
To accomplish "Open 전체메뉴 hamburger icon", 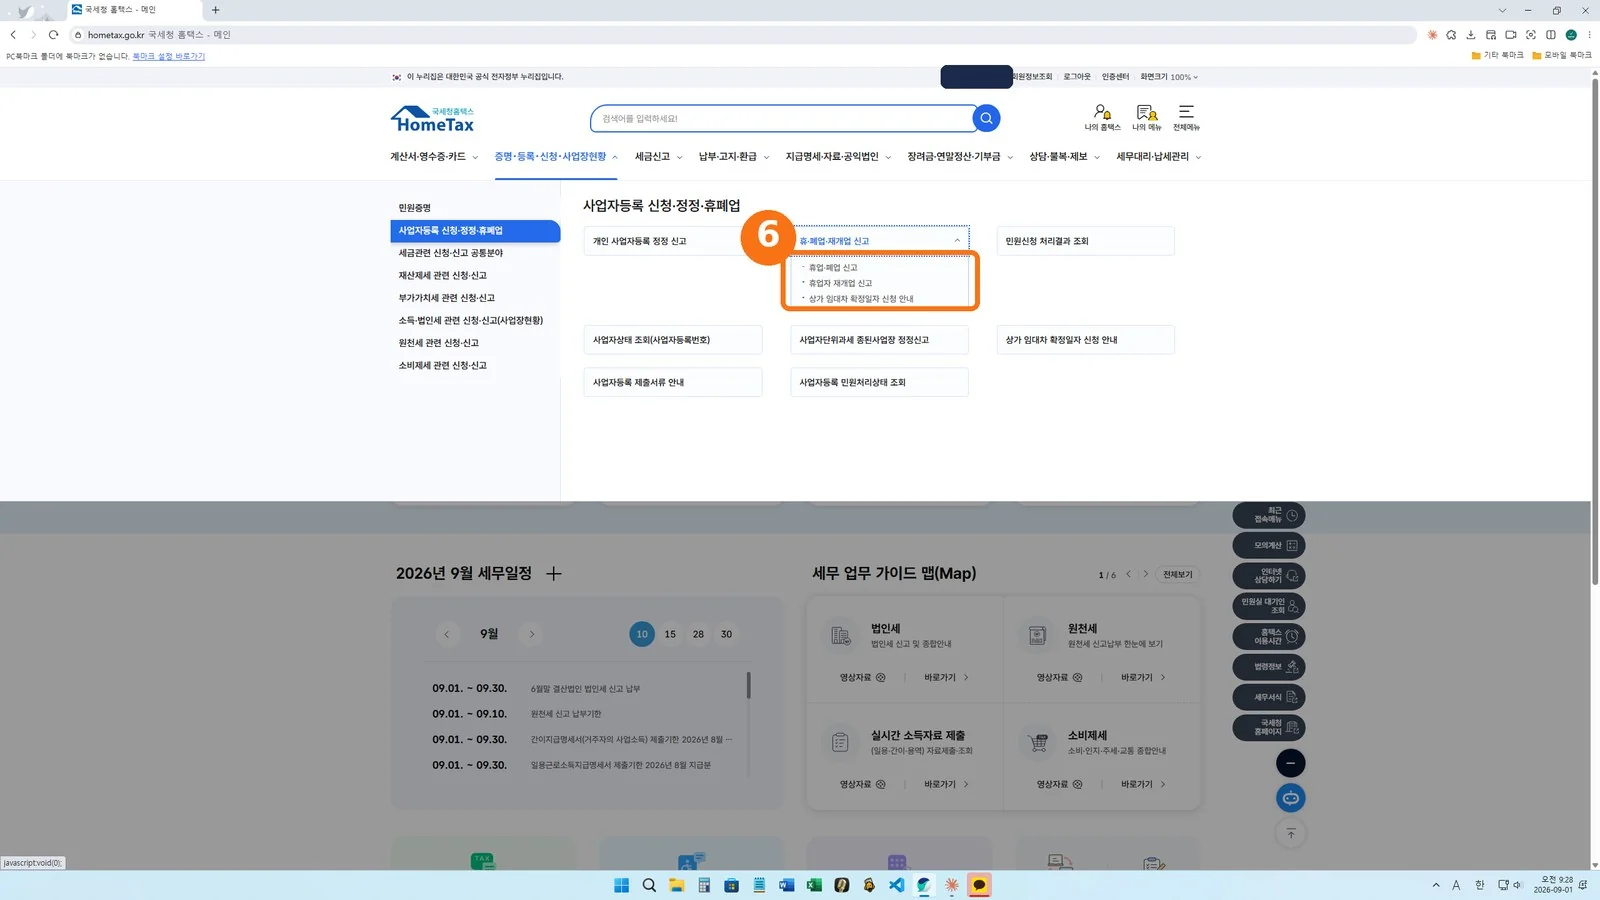I will 1186,117.
